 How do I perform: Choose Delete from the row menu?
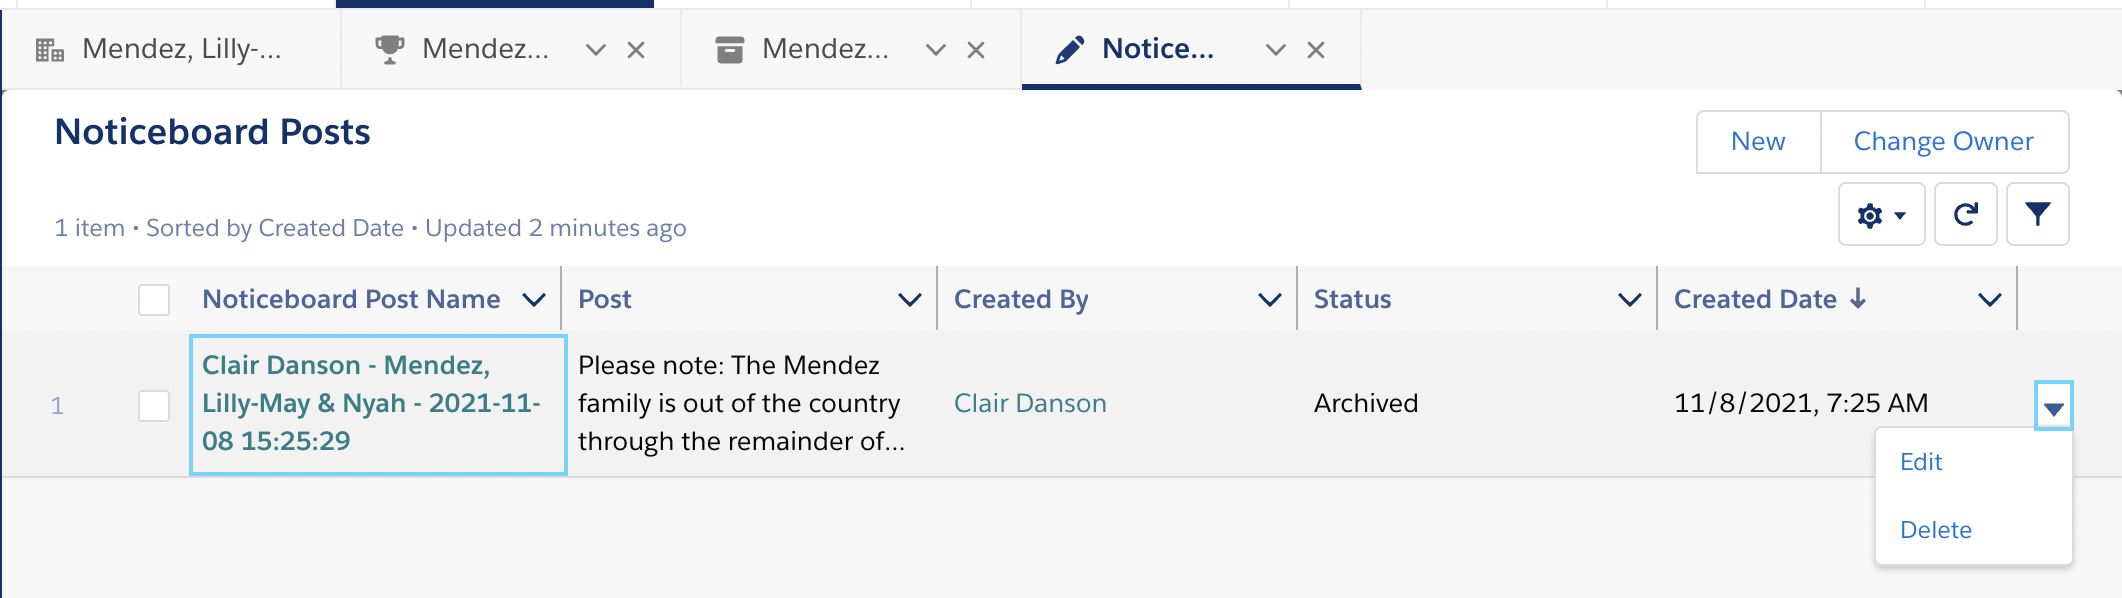coord(1936,530)
